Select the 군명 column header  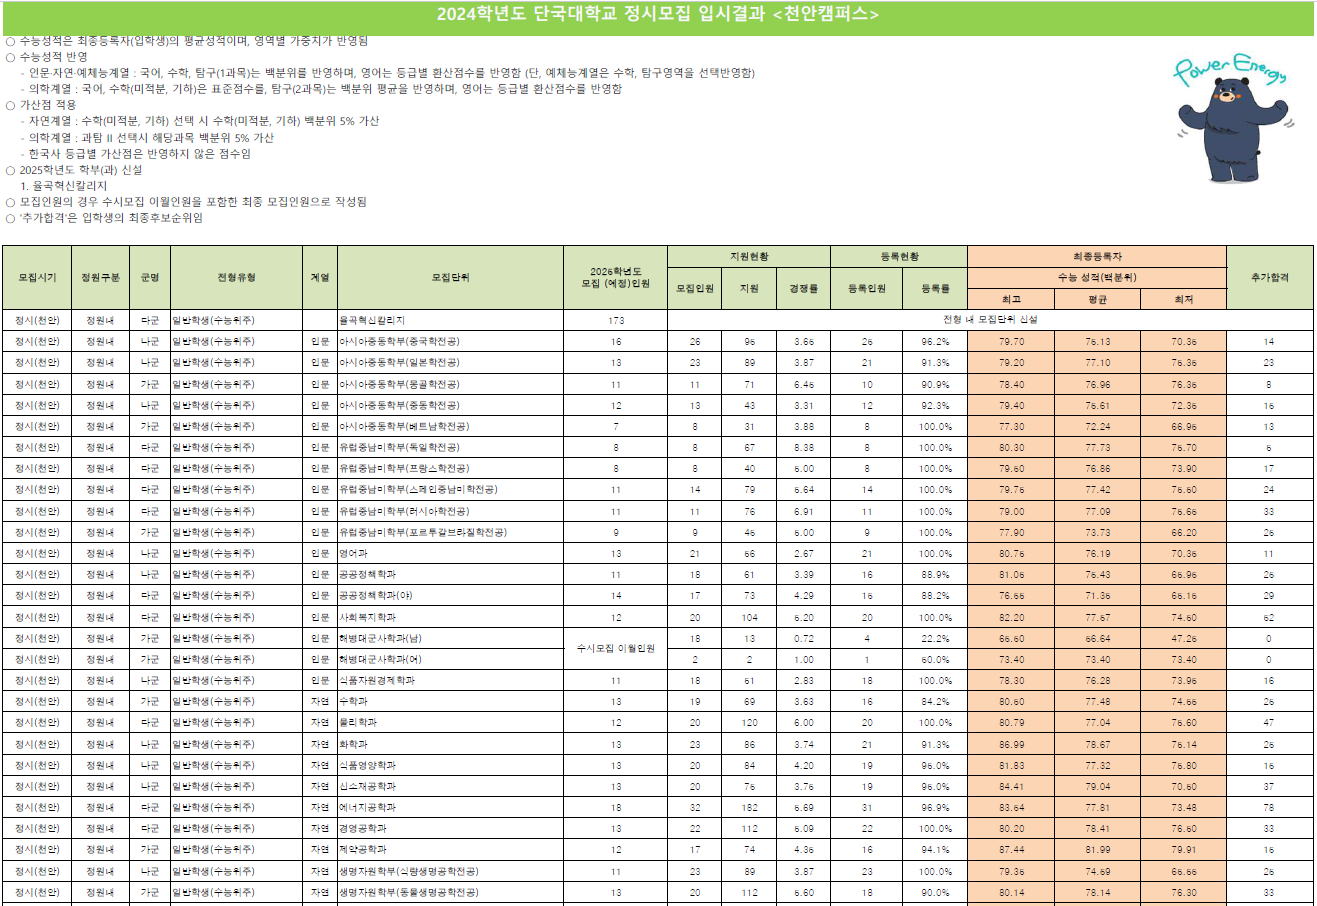click(x=150, y=277)
